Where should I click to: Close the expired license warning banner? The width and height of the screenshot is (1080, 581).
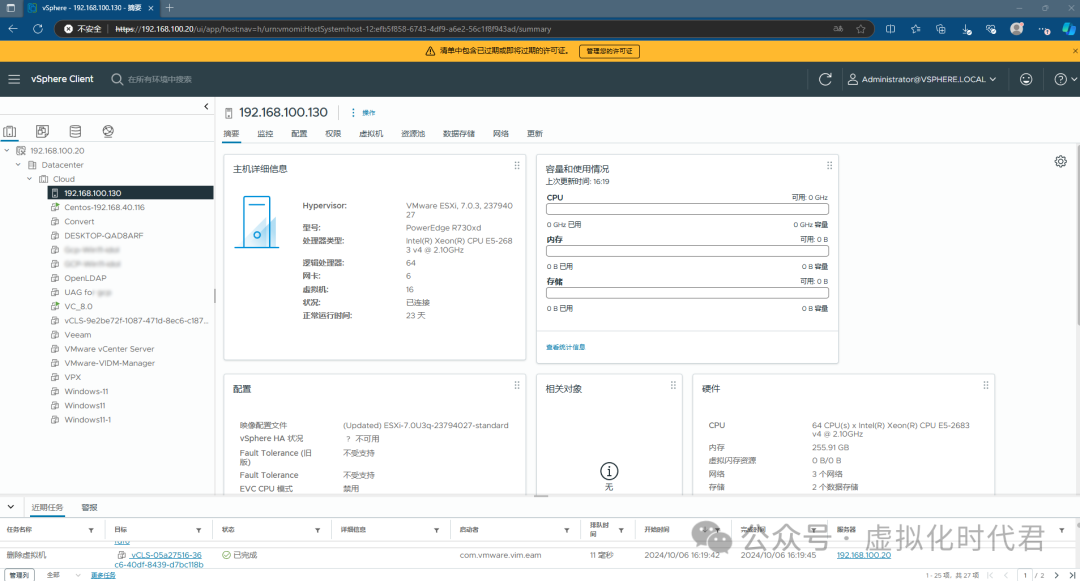pos(1074,51)
